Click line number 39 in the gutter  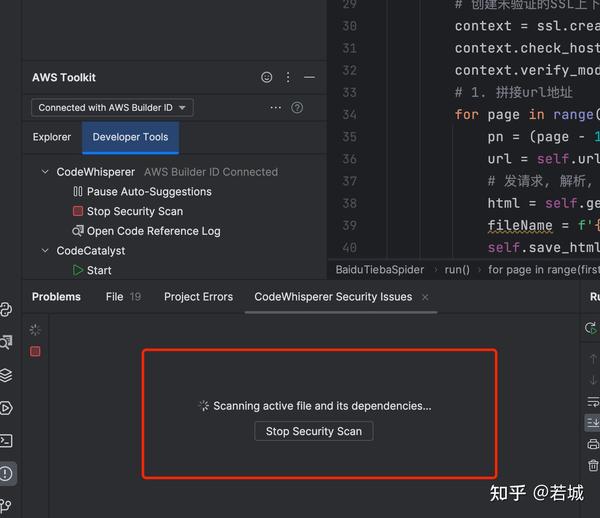[349, 225]
